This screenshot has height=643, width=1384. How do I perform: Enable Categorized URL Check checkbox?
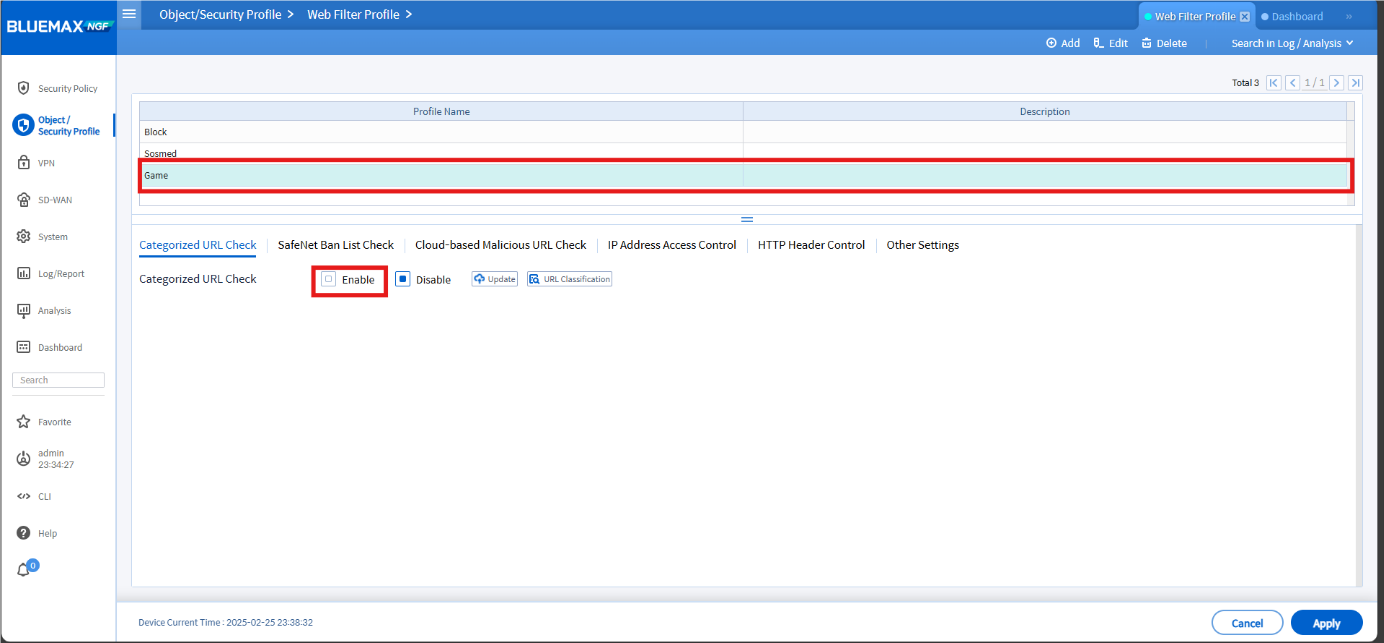(x=328, y=279)
